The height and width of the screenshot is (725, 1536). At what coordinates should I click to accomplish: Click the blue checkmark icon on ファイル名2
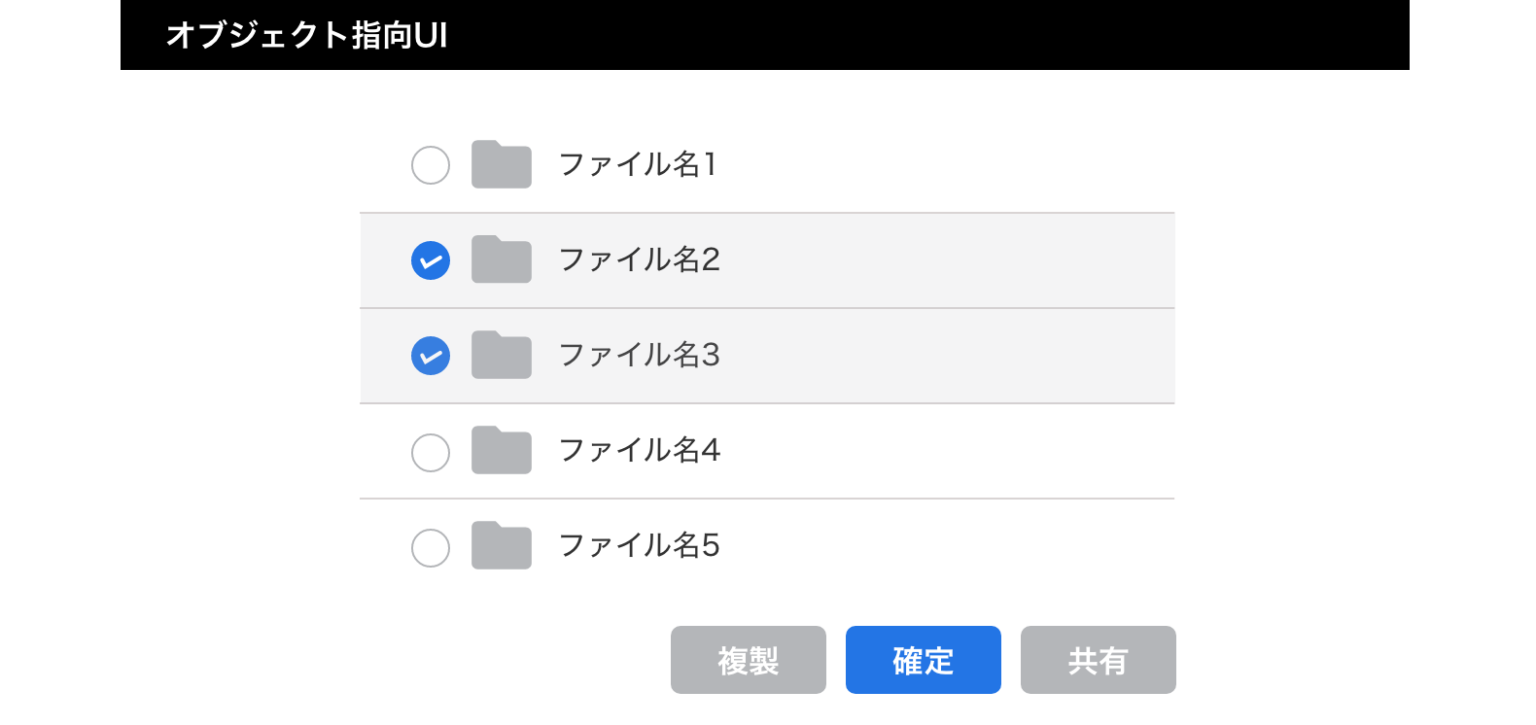tap(430, 259)
